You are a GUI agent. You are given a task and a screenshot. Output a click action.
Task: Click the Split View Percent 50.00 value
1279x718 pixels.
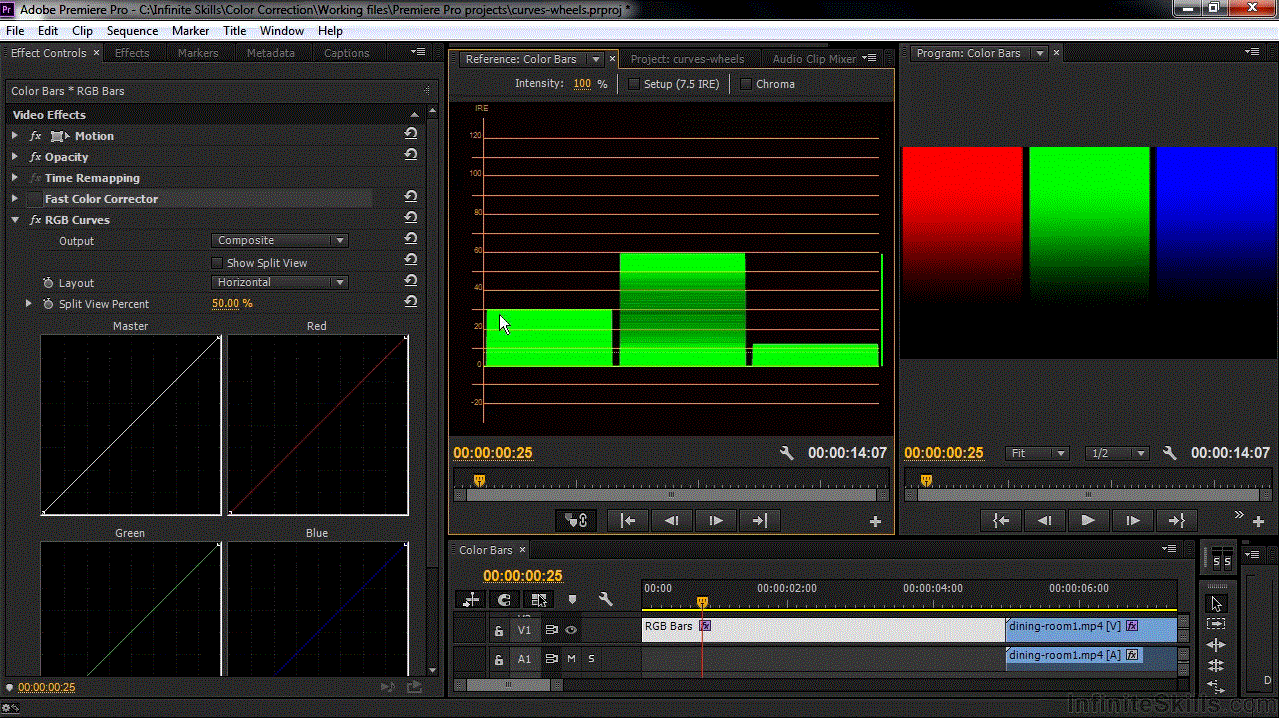pyautogui.click(x=226, y=303)
